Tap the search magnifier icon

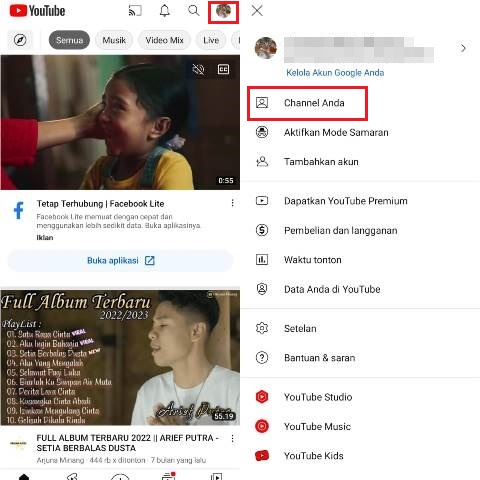[193, 11]
